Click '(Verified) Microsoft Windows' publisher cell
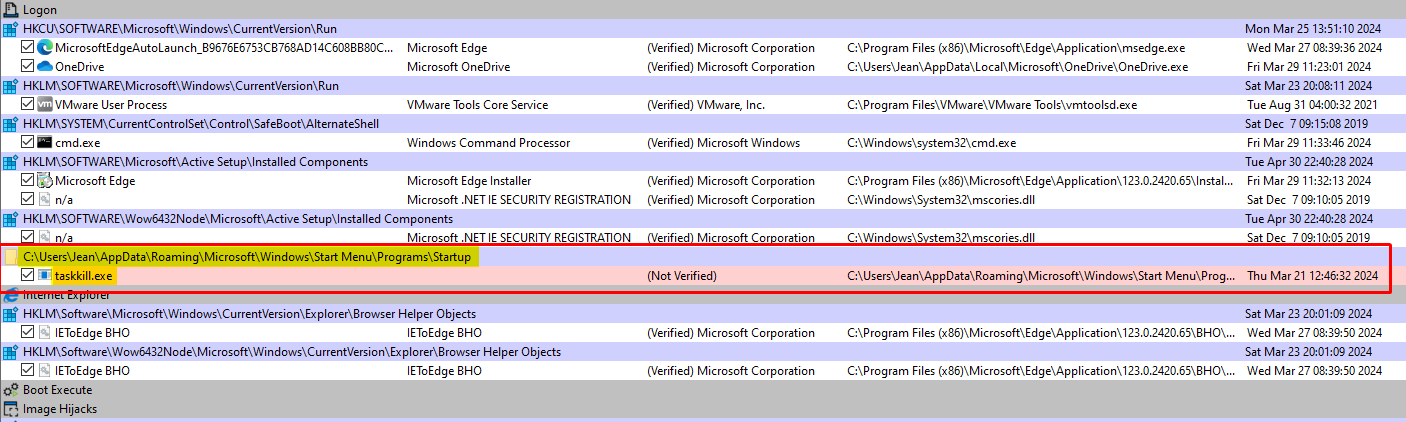This screenshot has height=422, width=1406. (723, 142)
